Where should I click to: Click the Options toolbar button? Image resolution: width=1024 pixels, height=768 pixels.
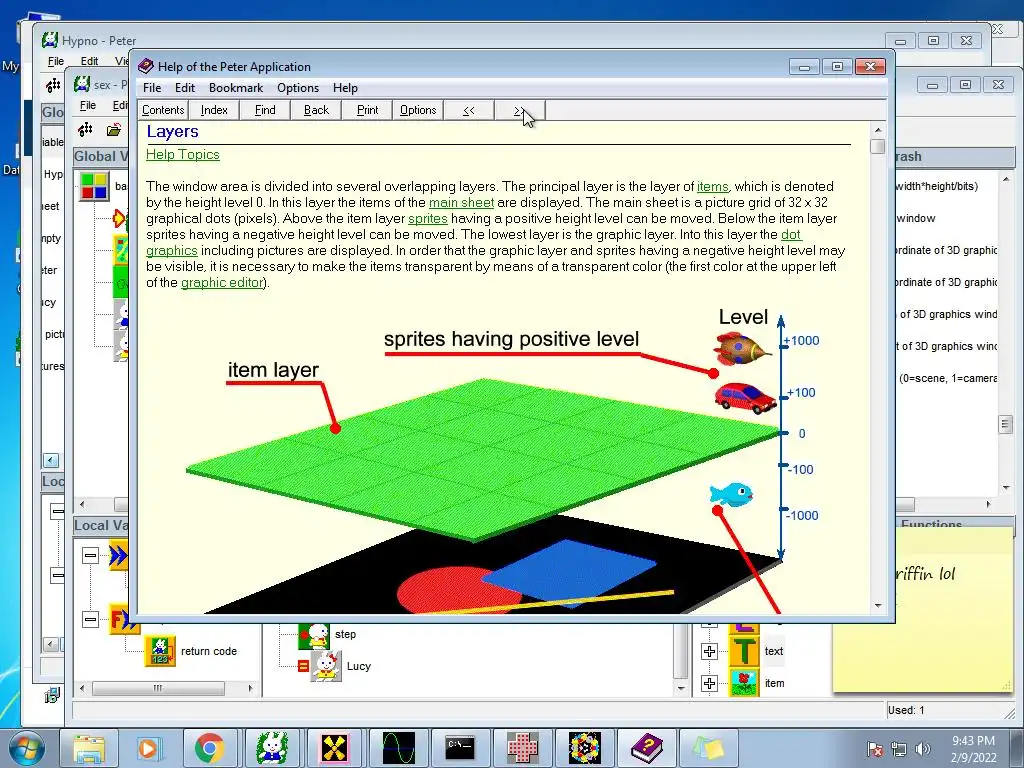tap(418, 110)
